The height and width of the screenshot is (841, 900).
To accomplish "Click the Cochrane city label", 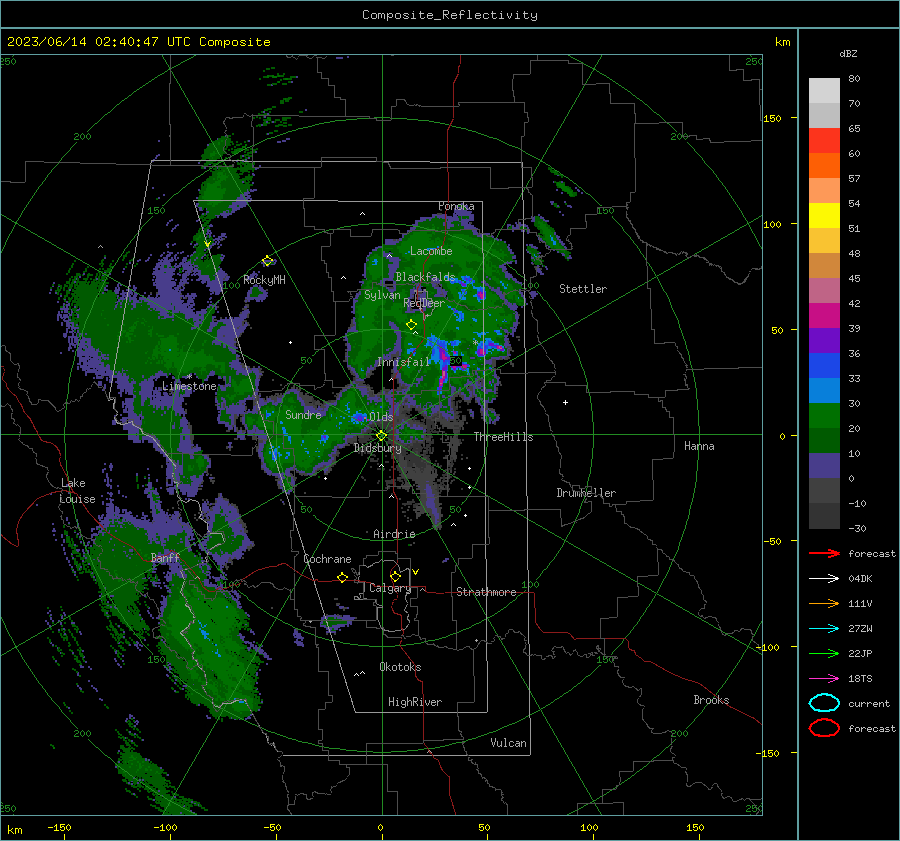I will click(x=327, y=559).
